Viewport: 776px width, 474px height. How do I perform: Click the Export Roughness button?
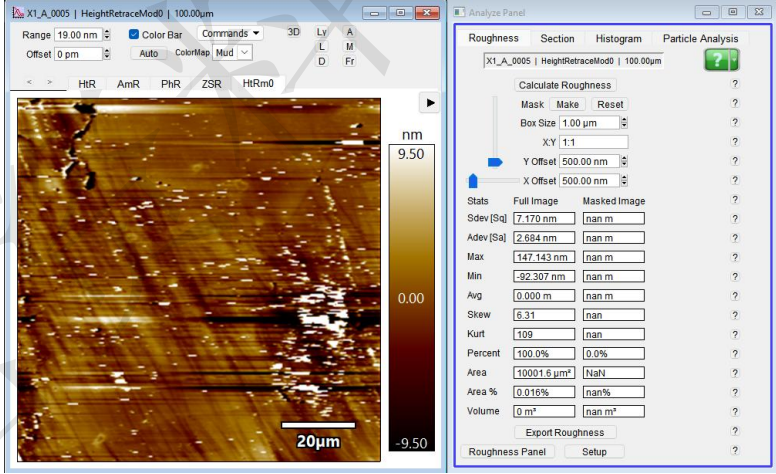[x=566, y=432]
